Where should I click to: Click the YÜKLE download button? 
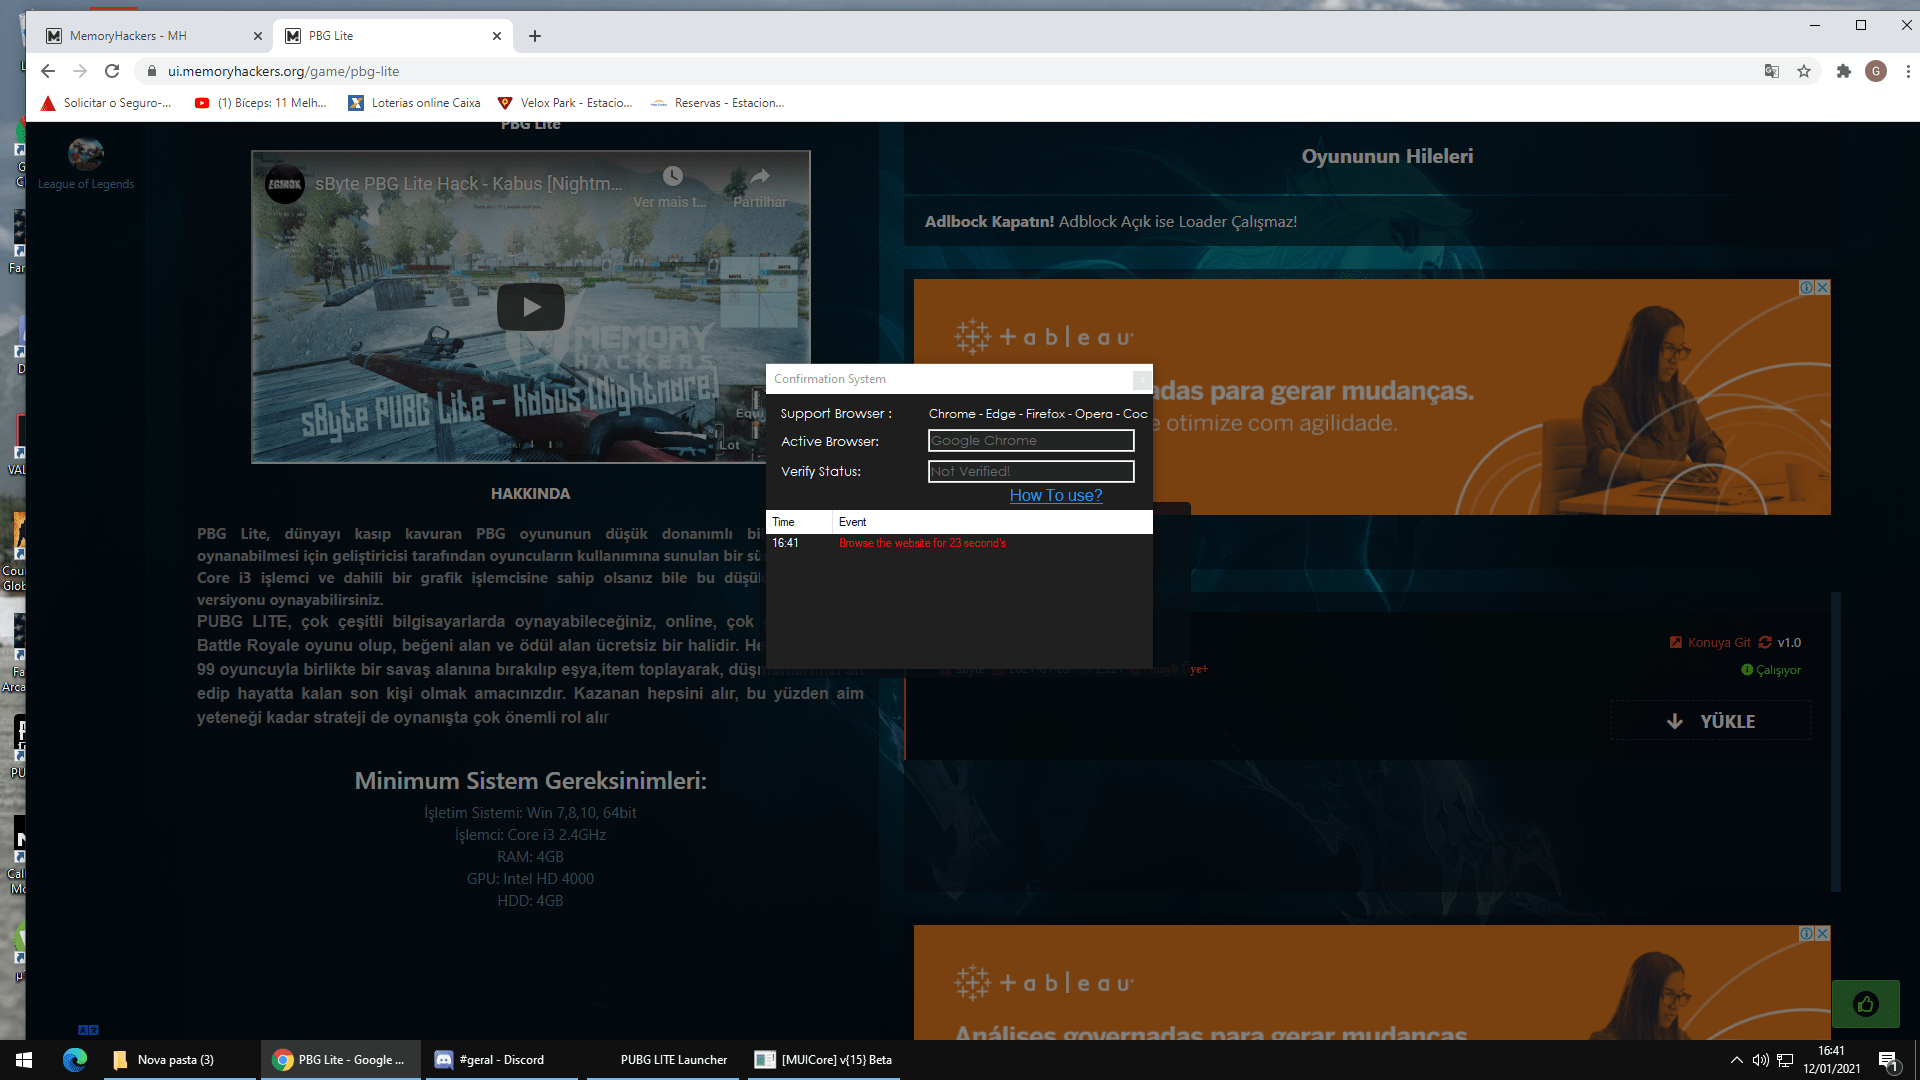coord(1711,721)
